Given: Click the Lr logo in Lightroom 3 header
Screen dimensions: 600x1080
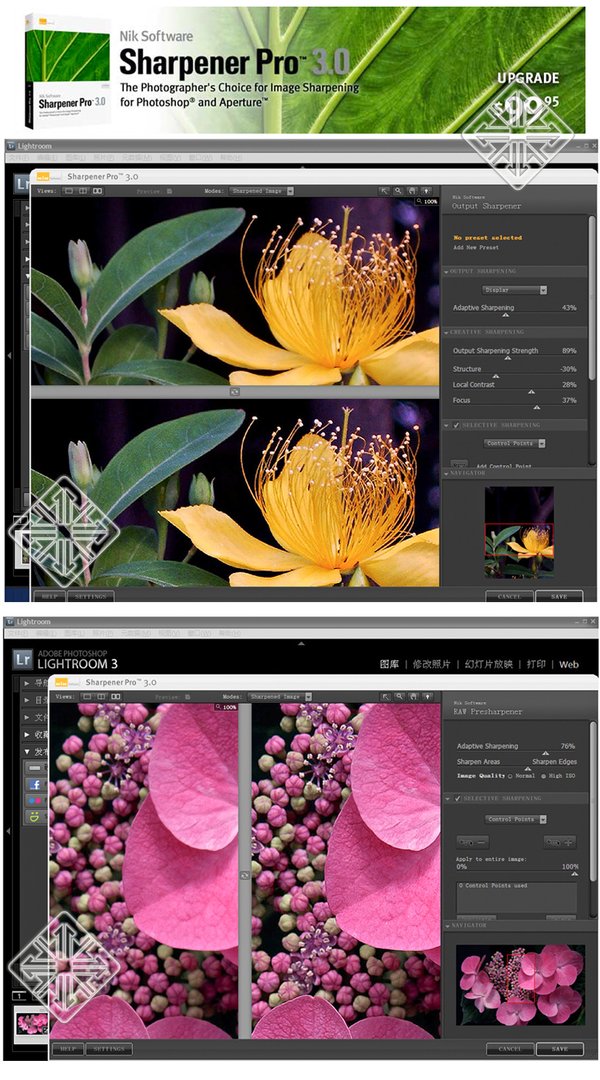Looking at the screenshot, I should pyautogui.click(x=23, y=660).
